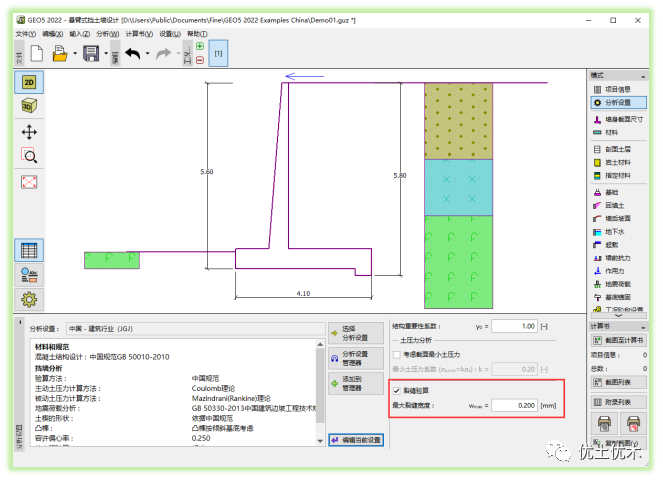The height and width of the screenshot is (481, 663).
Task: Open 项目信息 in the mode list
Action: coord(618,89)
